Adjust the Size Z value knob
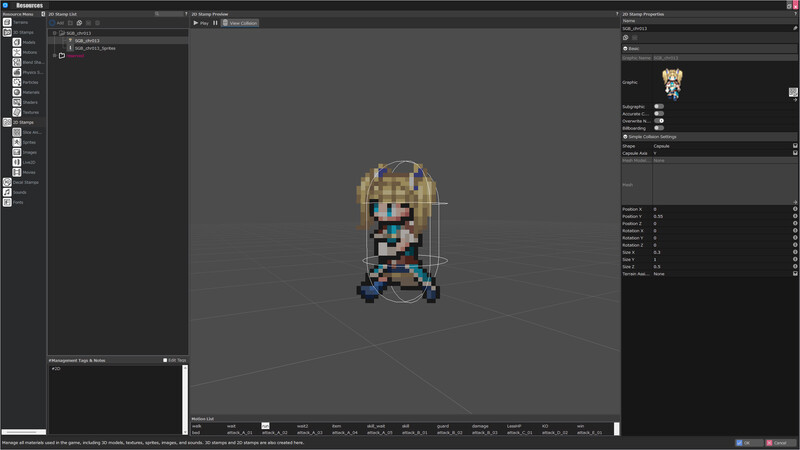The width and height of the screenshot is (800, 450). pos(795,266)
